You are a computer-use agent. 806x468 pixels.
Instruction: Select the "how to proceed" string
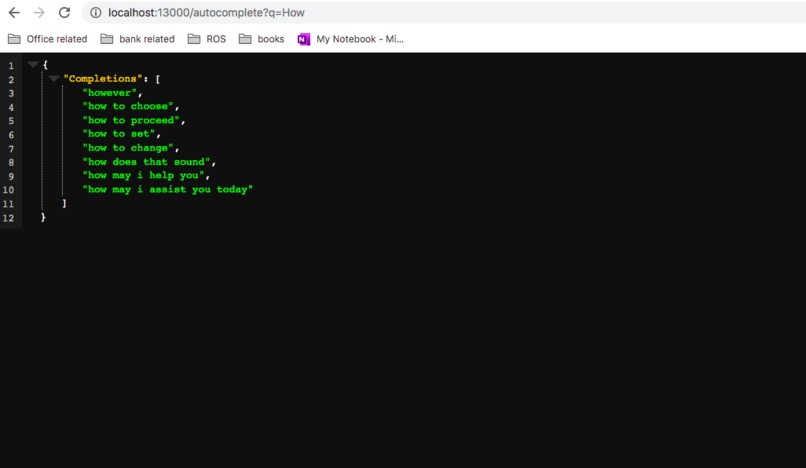pos(131,120)
